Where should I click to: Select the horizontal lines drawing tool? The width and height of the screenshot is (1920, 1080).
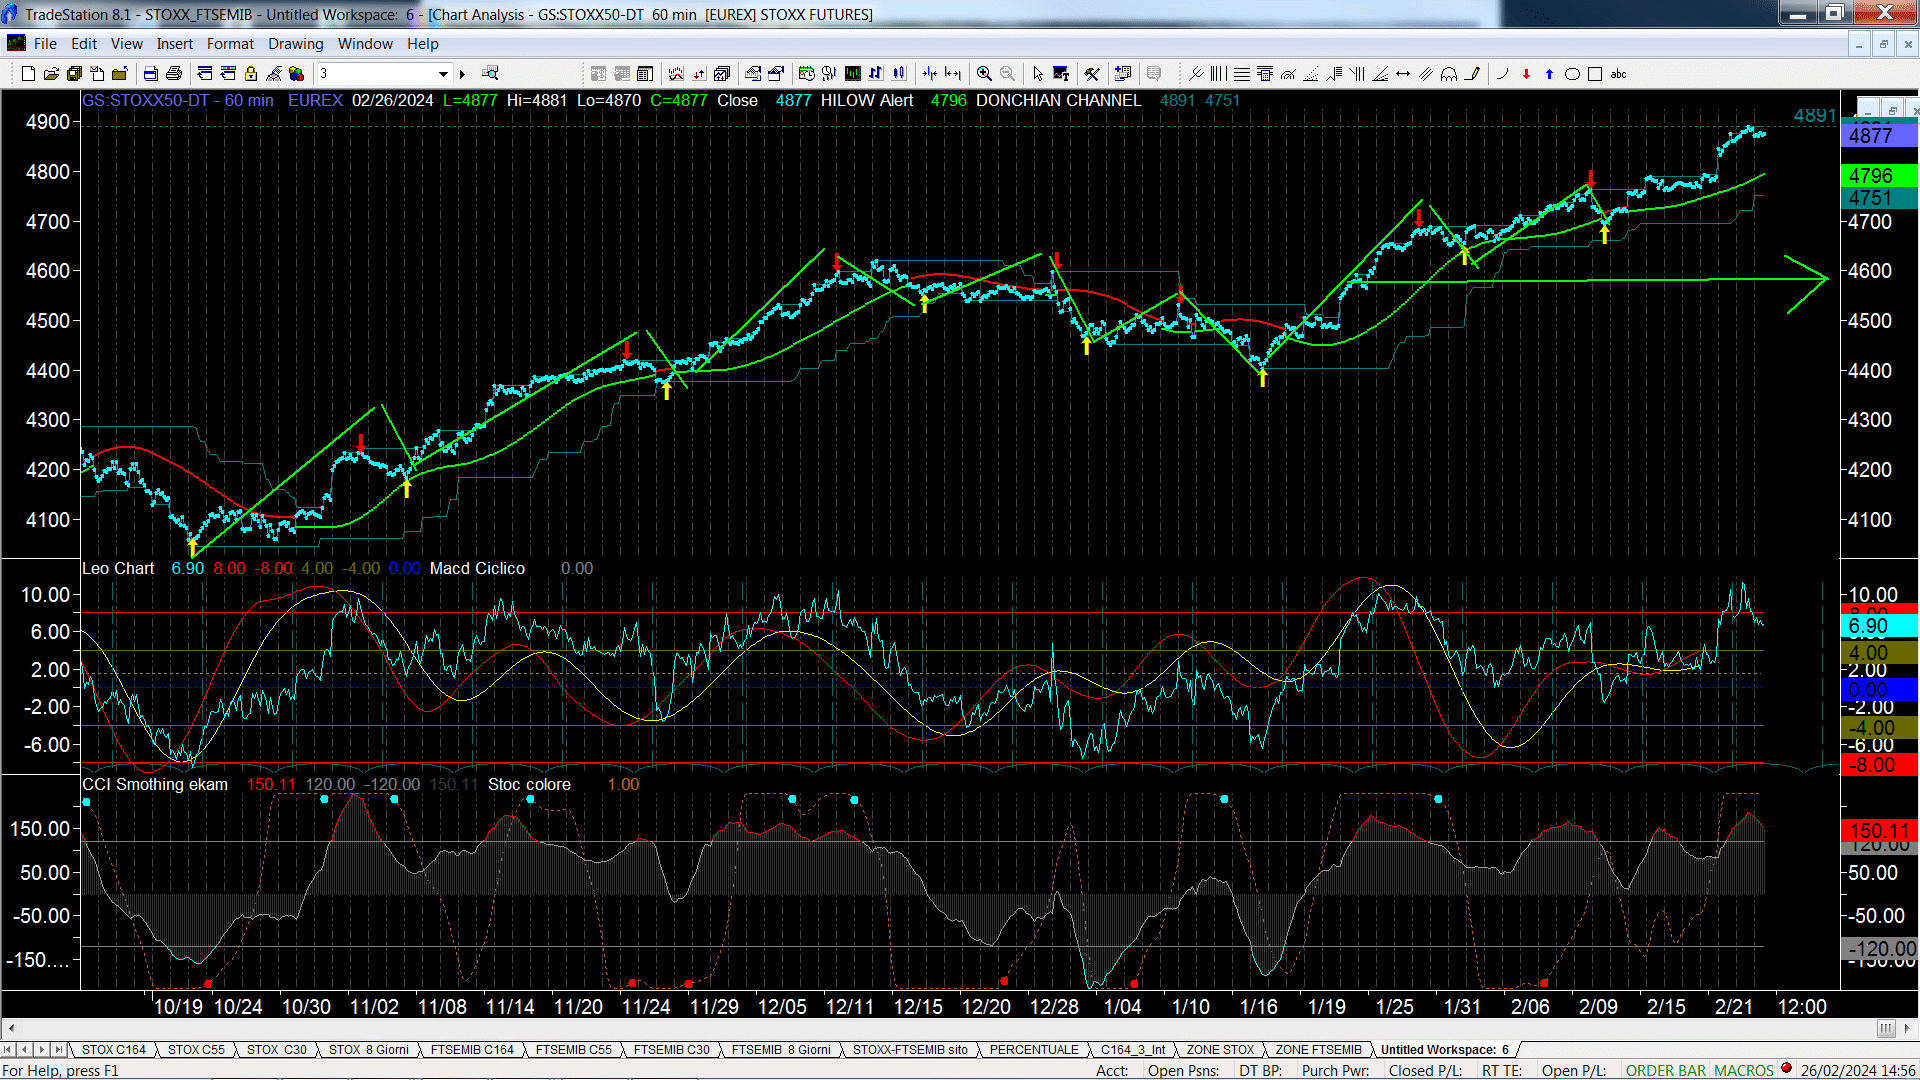click(x=1241, y=74)
